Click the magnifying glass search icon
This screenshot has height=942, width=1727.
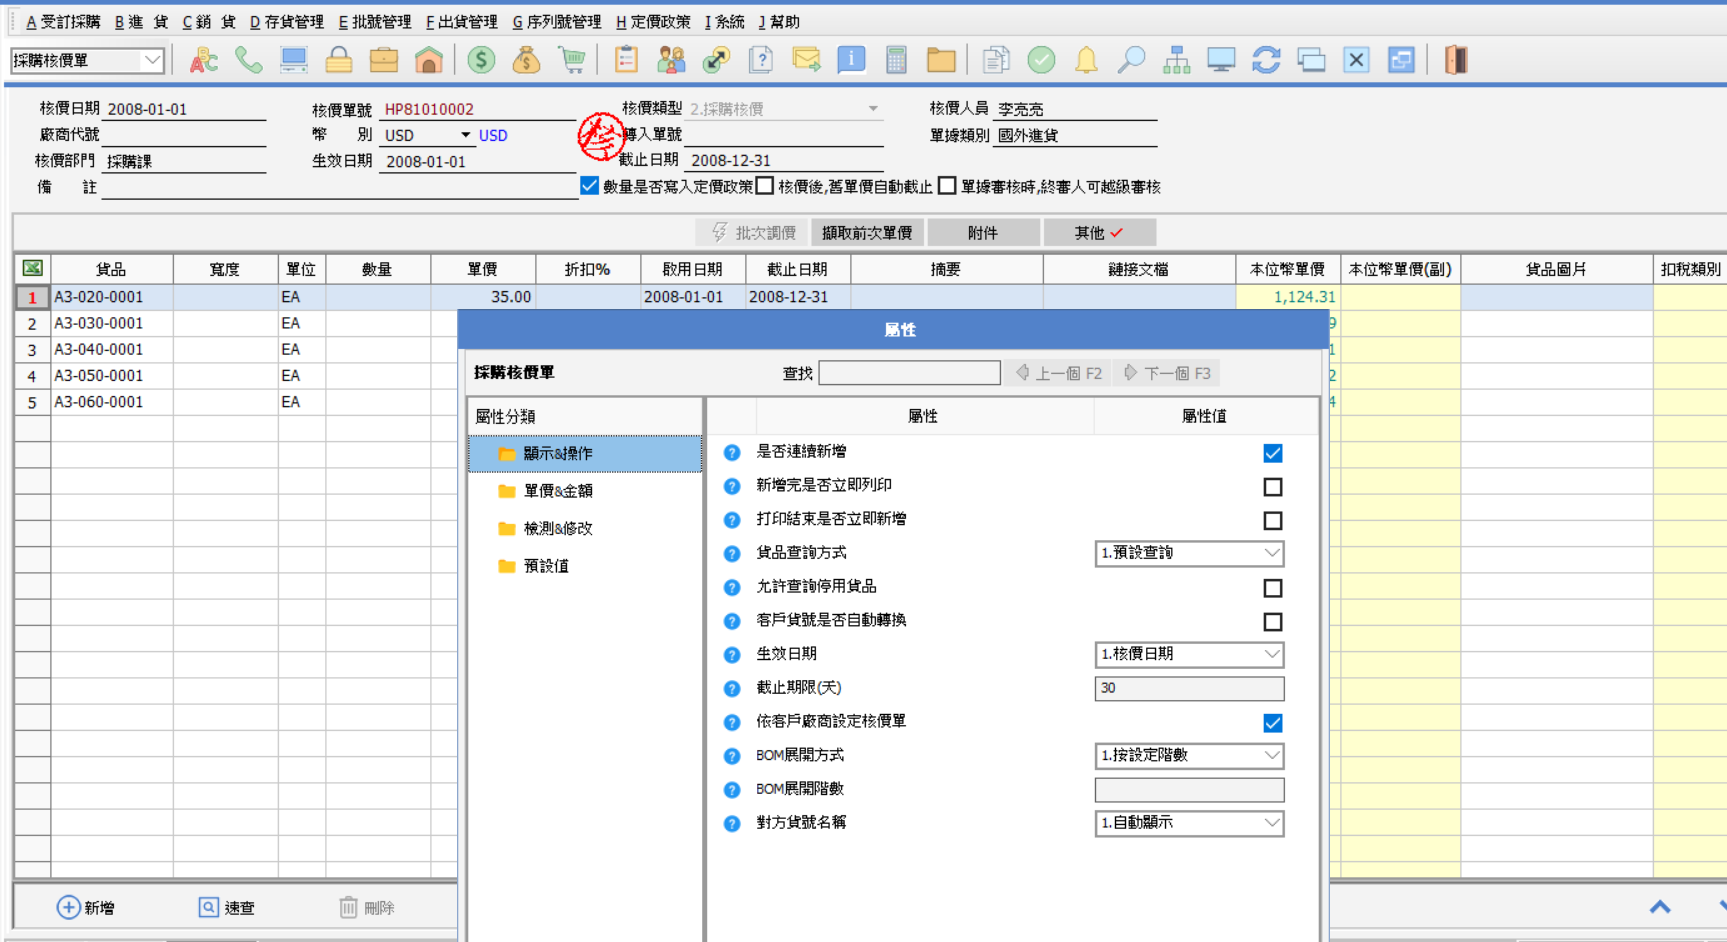1131,61
